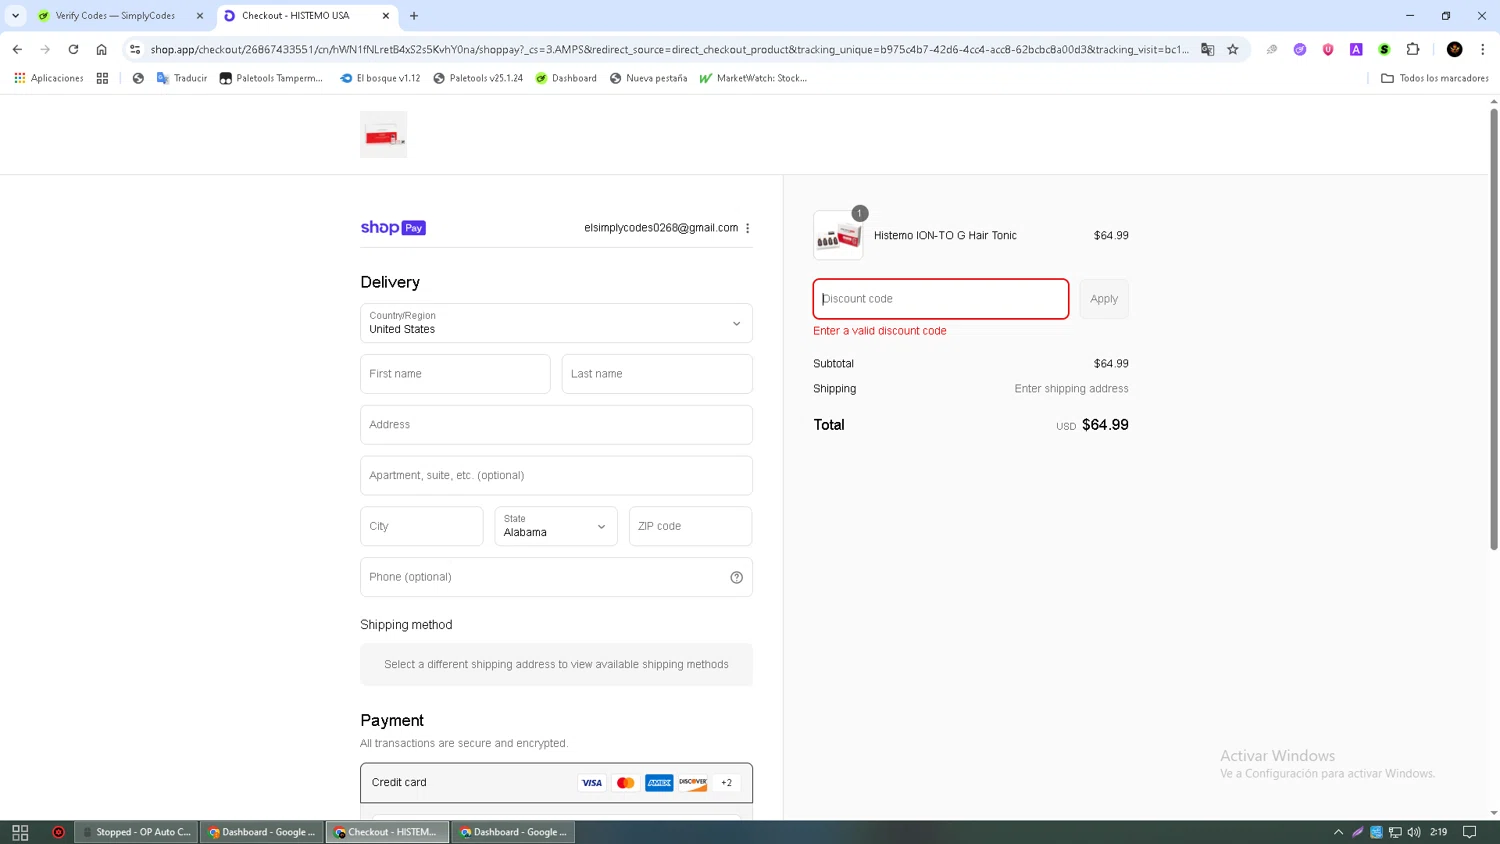Click the Histemo ION-TO G product thumbnail
1500x844 pixels.
click(838, 236)
